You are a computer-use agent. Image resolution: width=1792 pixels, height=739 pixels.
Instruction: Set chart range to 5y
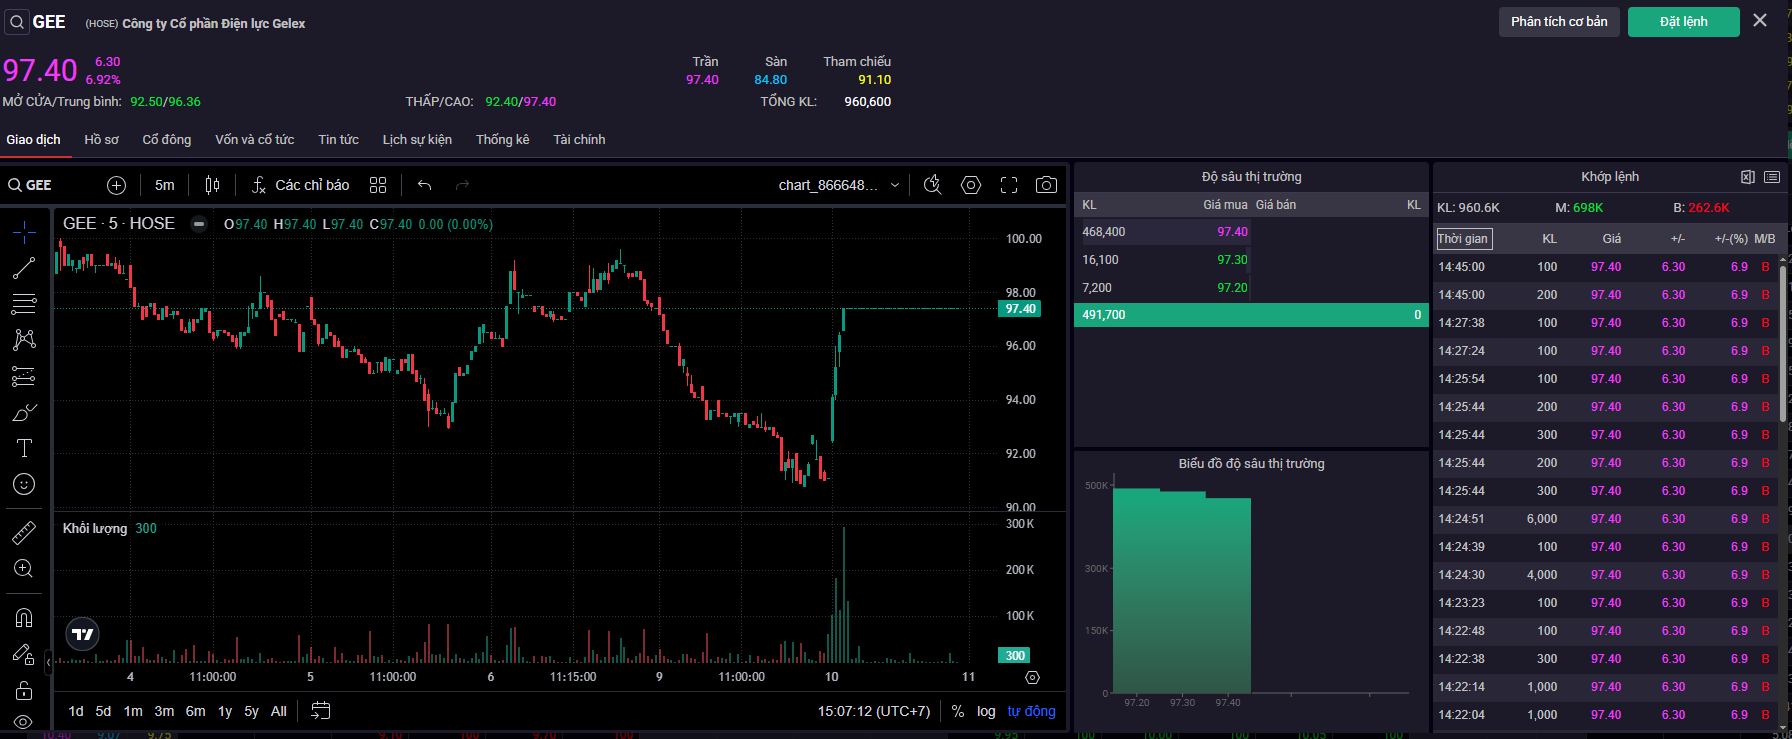tap(251, 711)
